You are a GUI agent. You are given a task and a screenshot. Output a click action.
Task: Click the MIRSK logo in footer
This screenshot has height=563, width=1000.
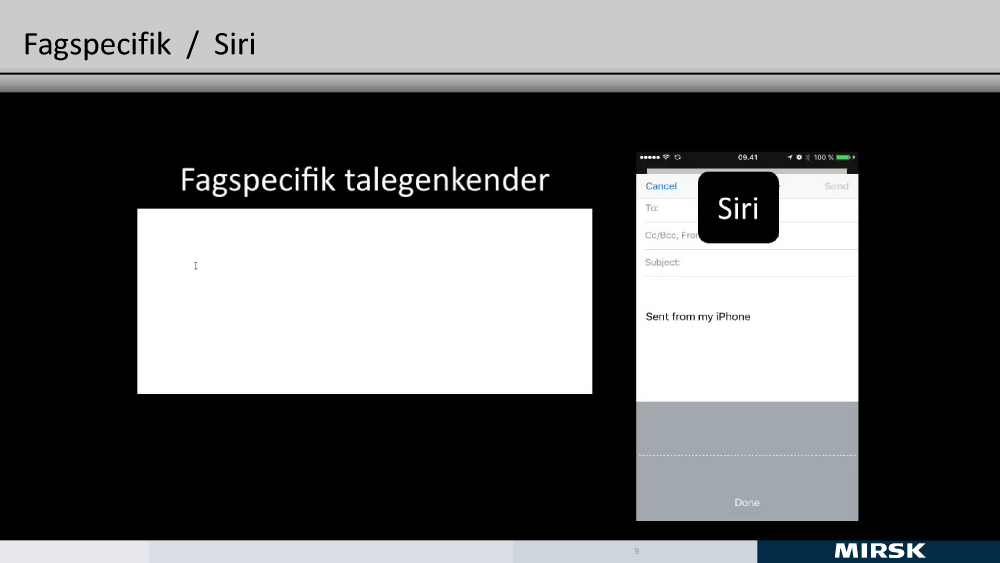pos(879,551)
